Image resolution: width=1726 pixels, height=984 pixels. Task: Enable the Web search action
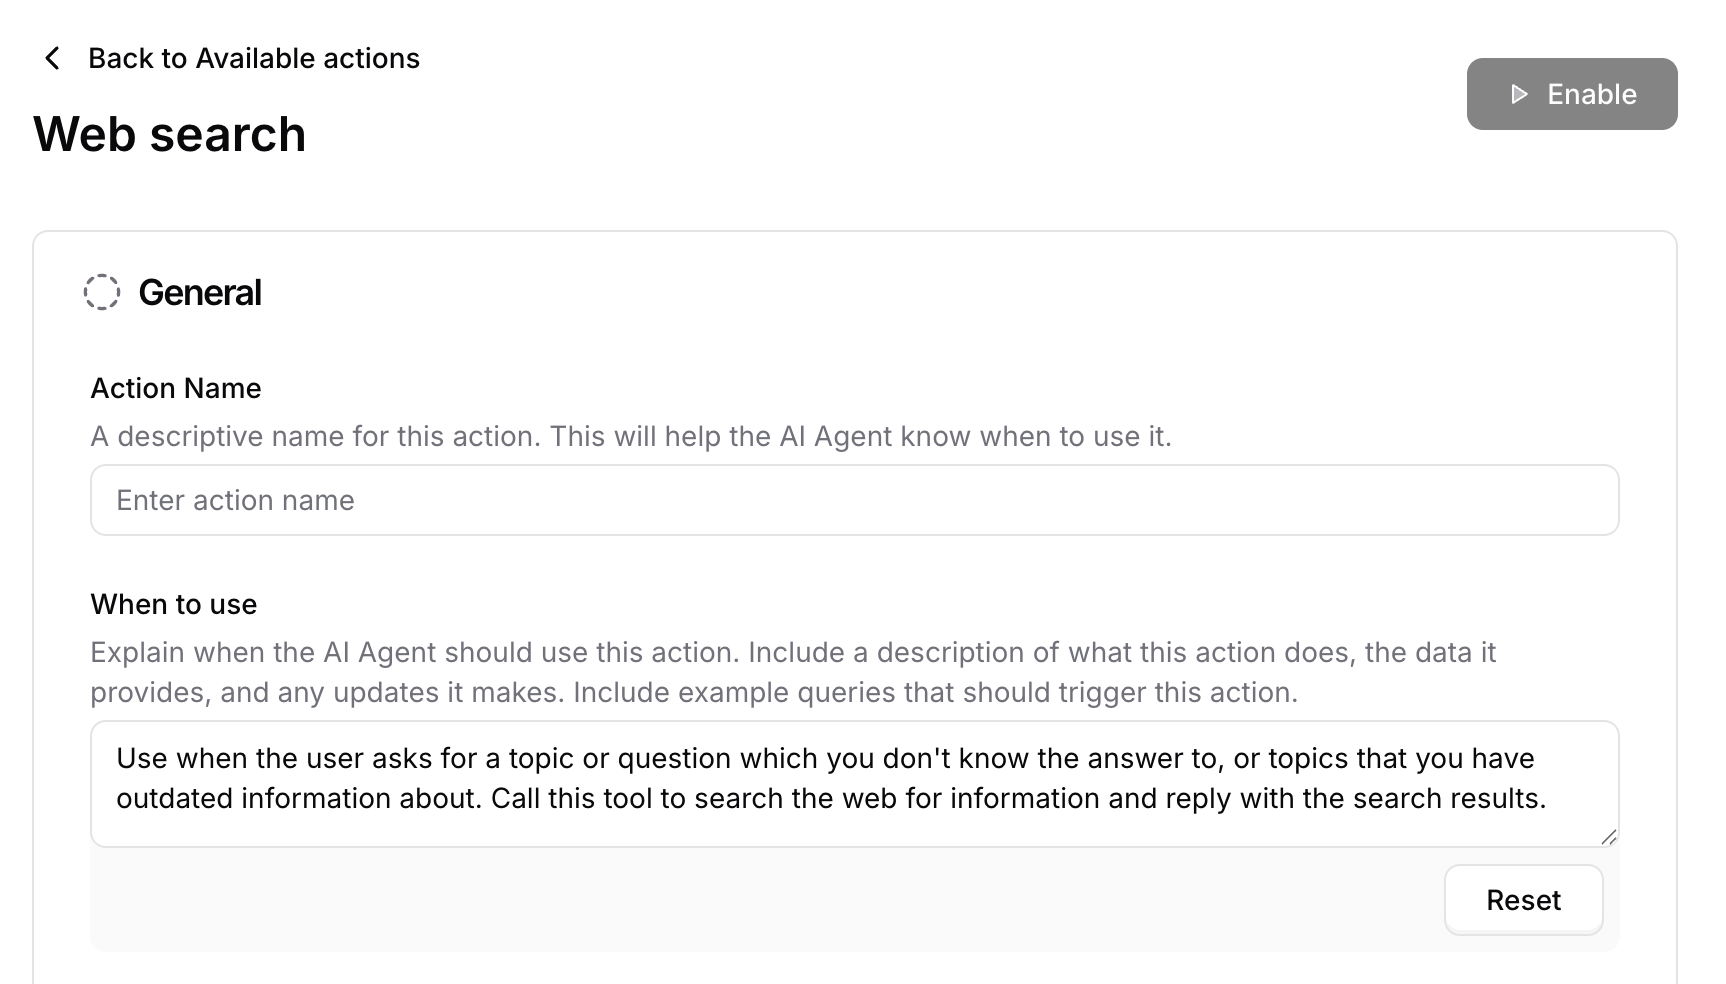coord(1572,94)
